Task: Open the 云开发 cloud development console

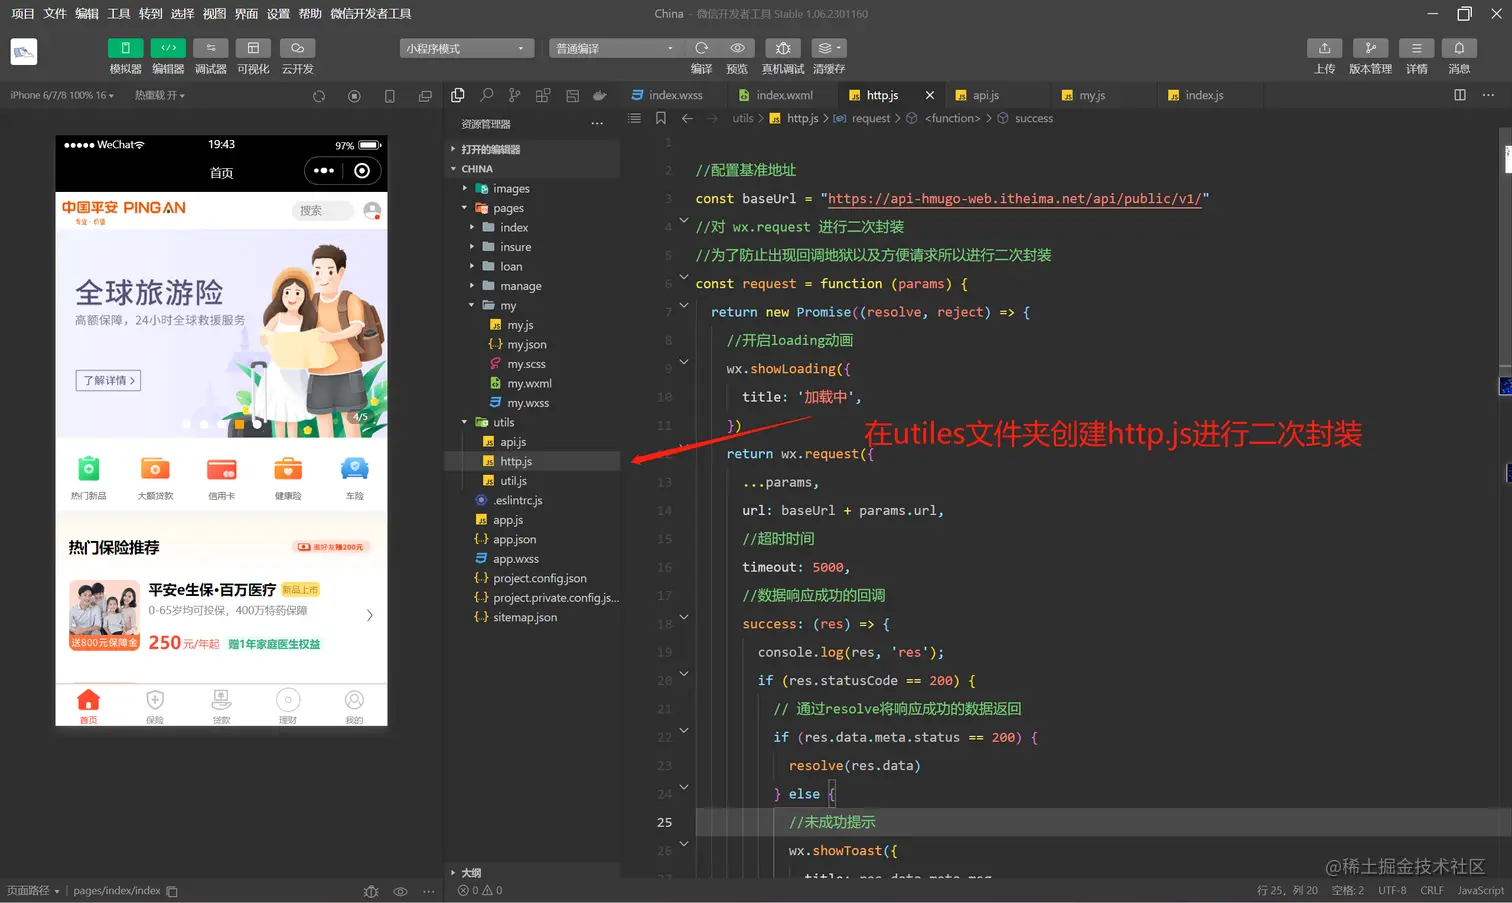Action: point(297,48)
